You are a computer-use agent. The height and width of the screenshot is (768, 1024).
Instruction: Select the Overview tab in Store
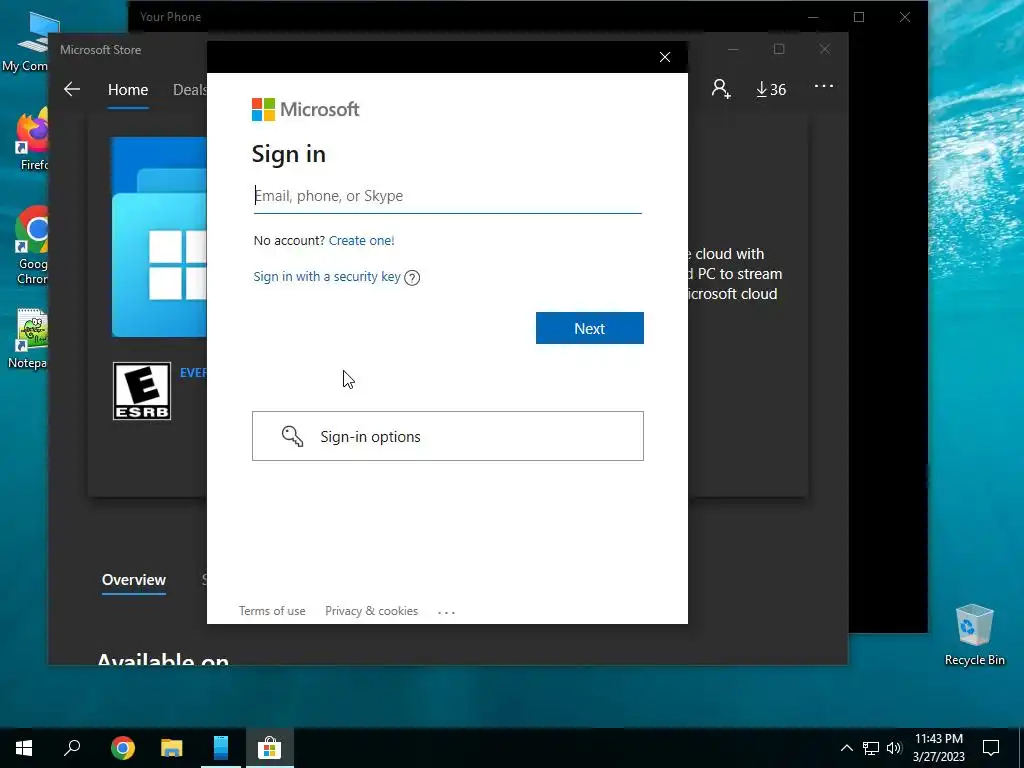[134, 580]
